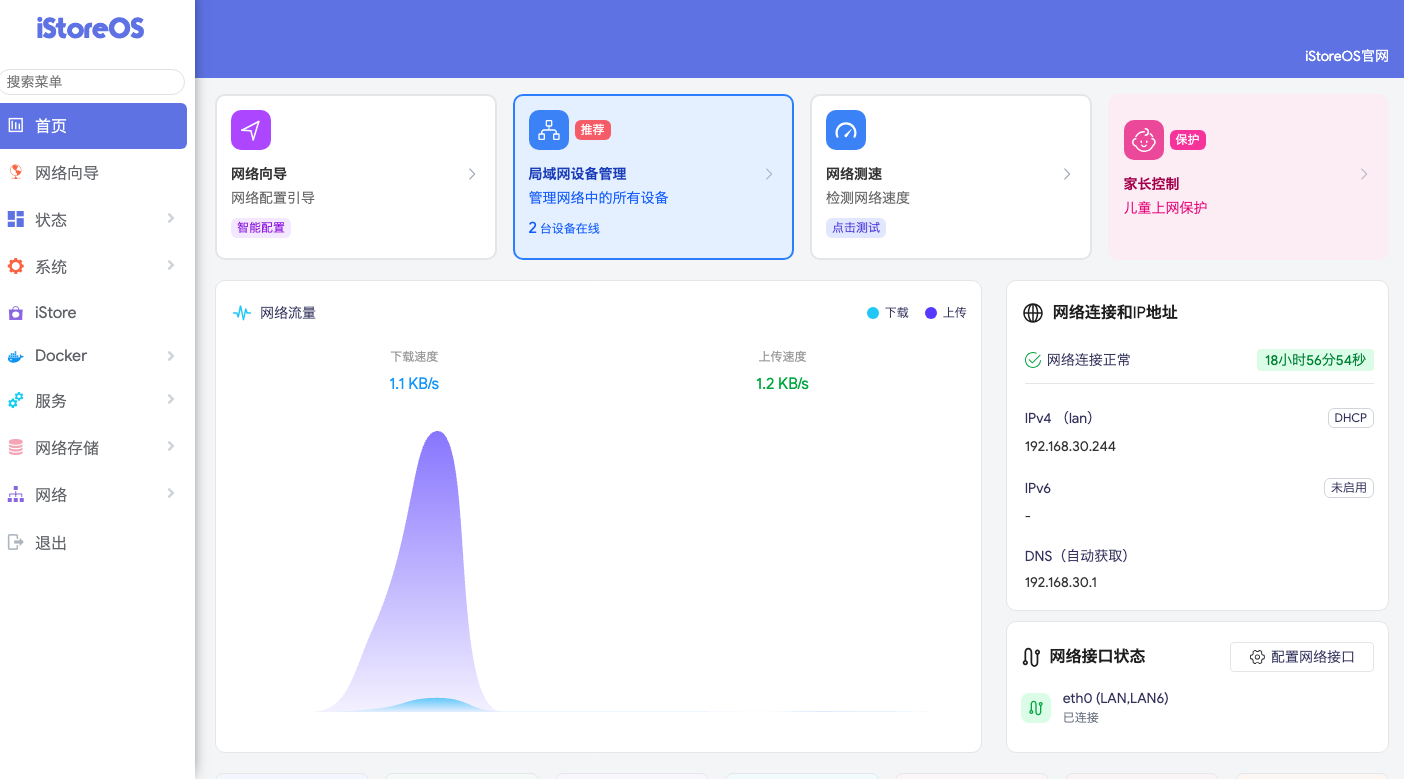
Task: Click the green eth0 interface icon
Action: 1036,707
